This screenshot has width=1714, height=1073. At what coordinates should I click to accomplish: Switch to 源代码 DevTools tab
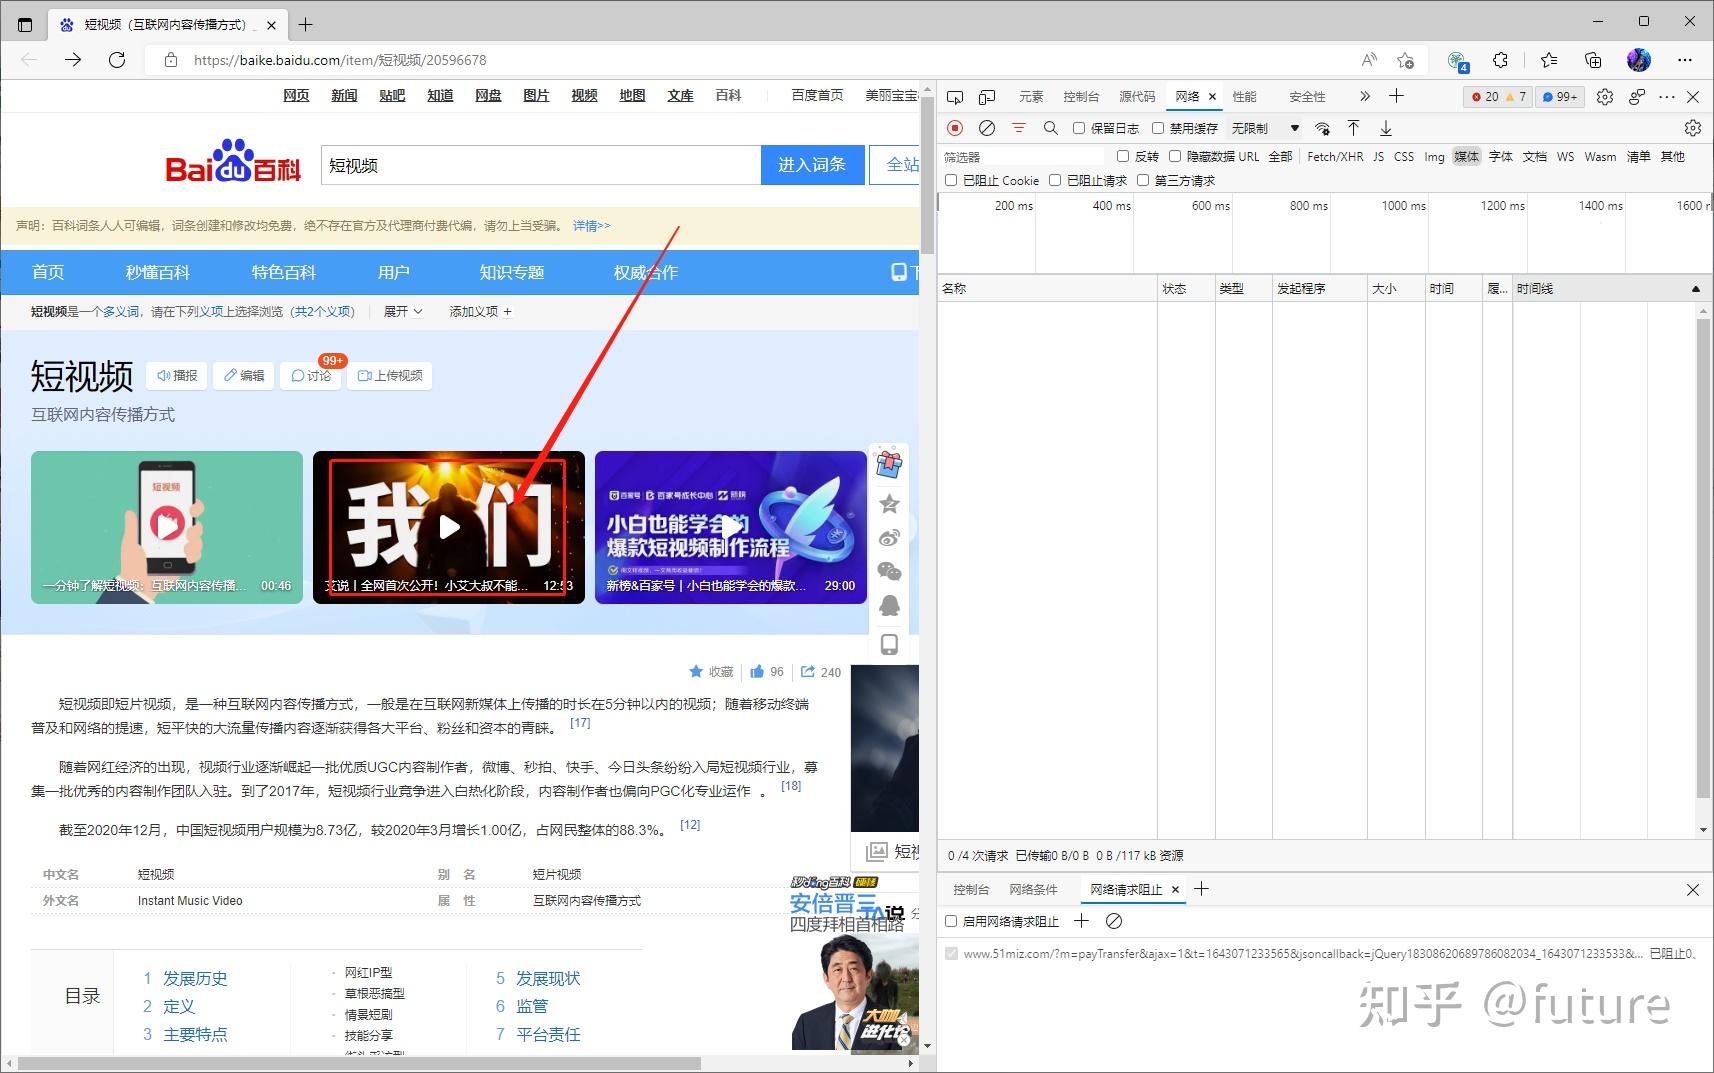[x=1137, y=97]
